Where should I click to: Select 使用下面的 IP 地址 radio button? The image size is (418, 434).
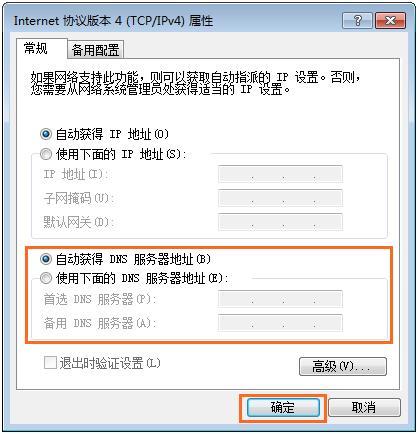[46, 154]
